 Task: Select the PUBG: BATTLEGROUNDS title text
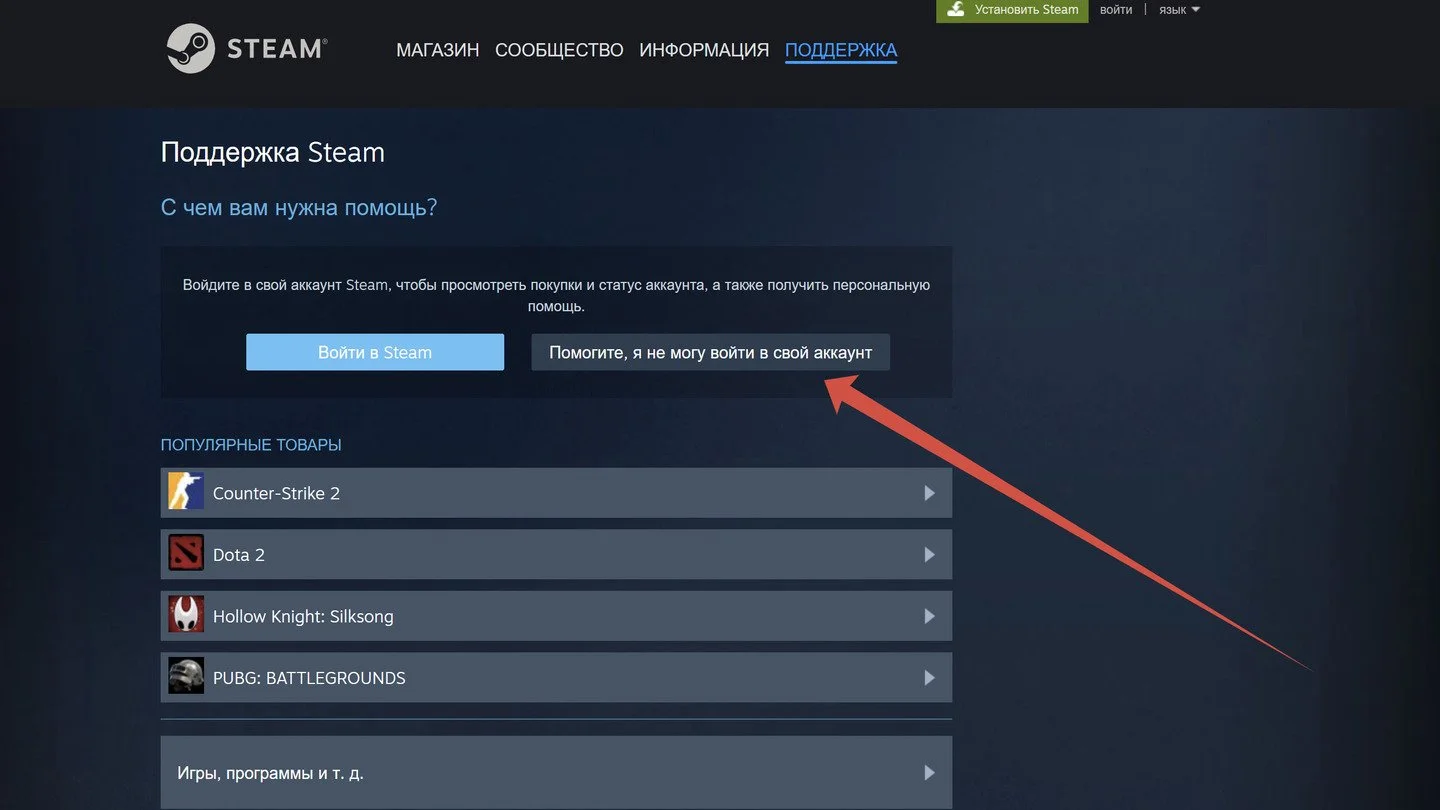click(x=309, y=678)
